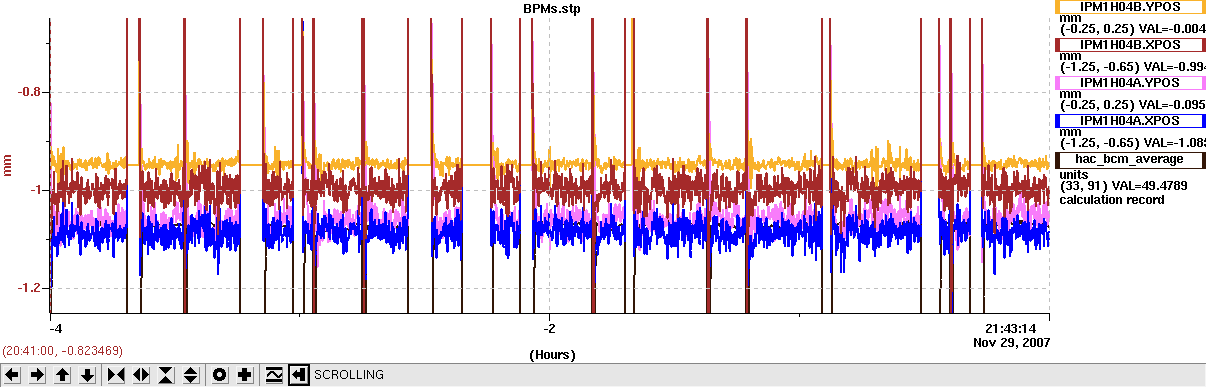This screenshot has width=1206, height=387.
Task: Shift the plot up with up arrow
Action: tap(62, 375)
